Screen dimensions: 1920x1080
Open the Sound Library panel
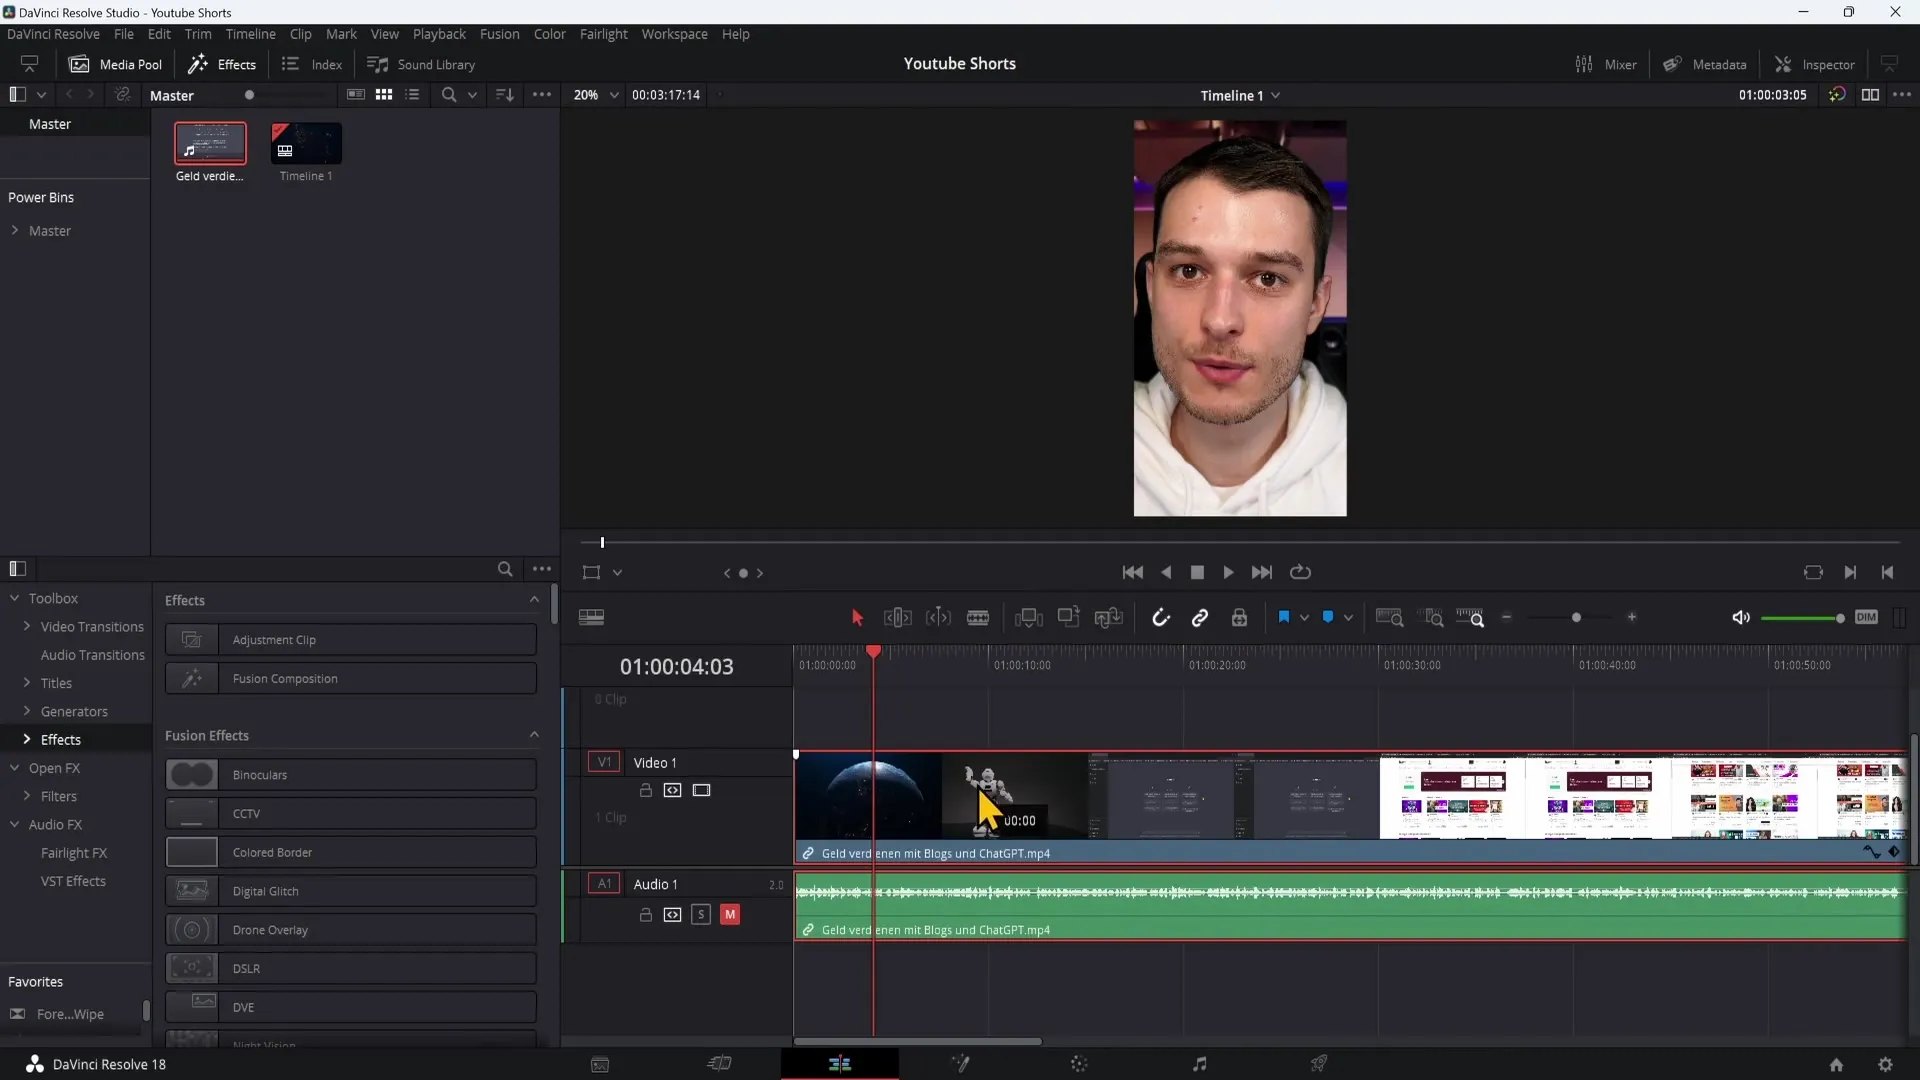tap(421, 64)
